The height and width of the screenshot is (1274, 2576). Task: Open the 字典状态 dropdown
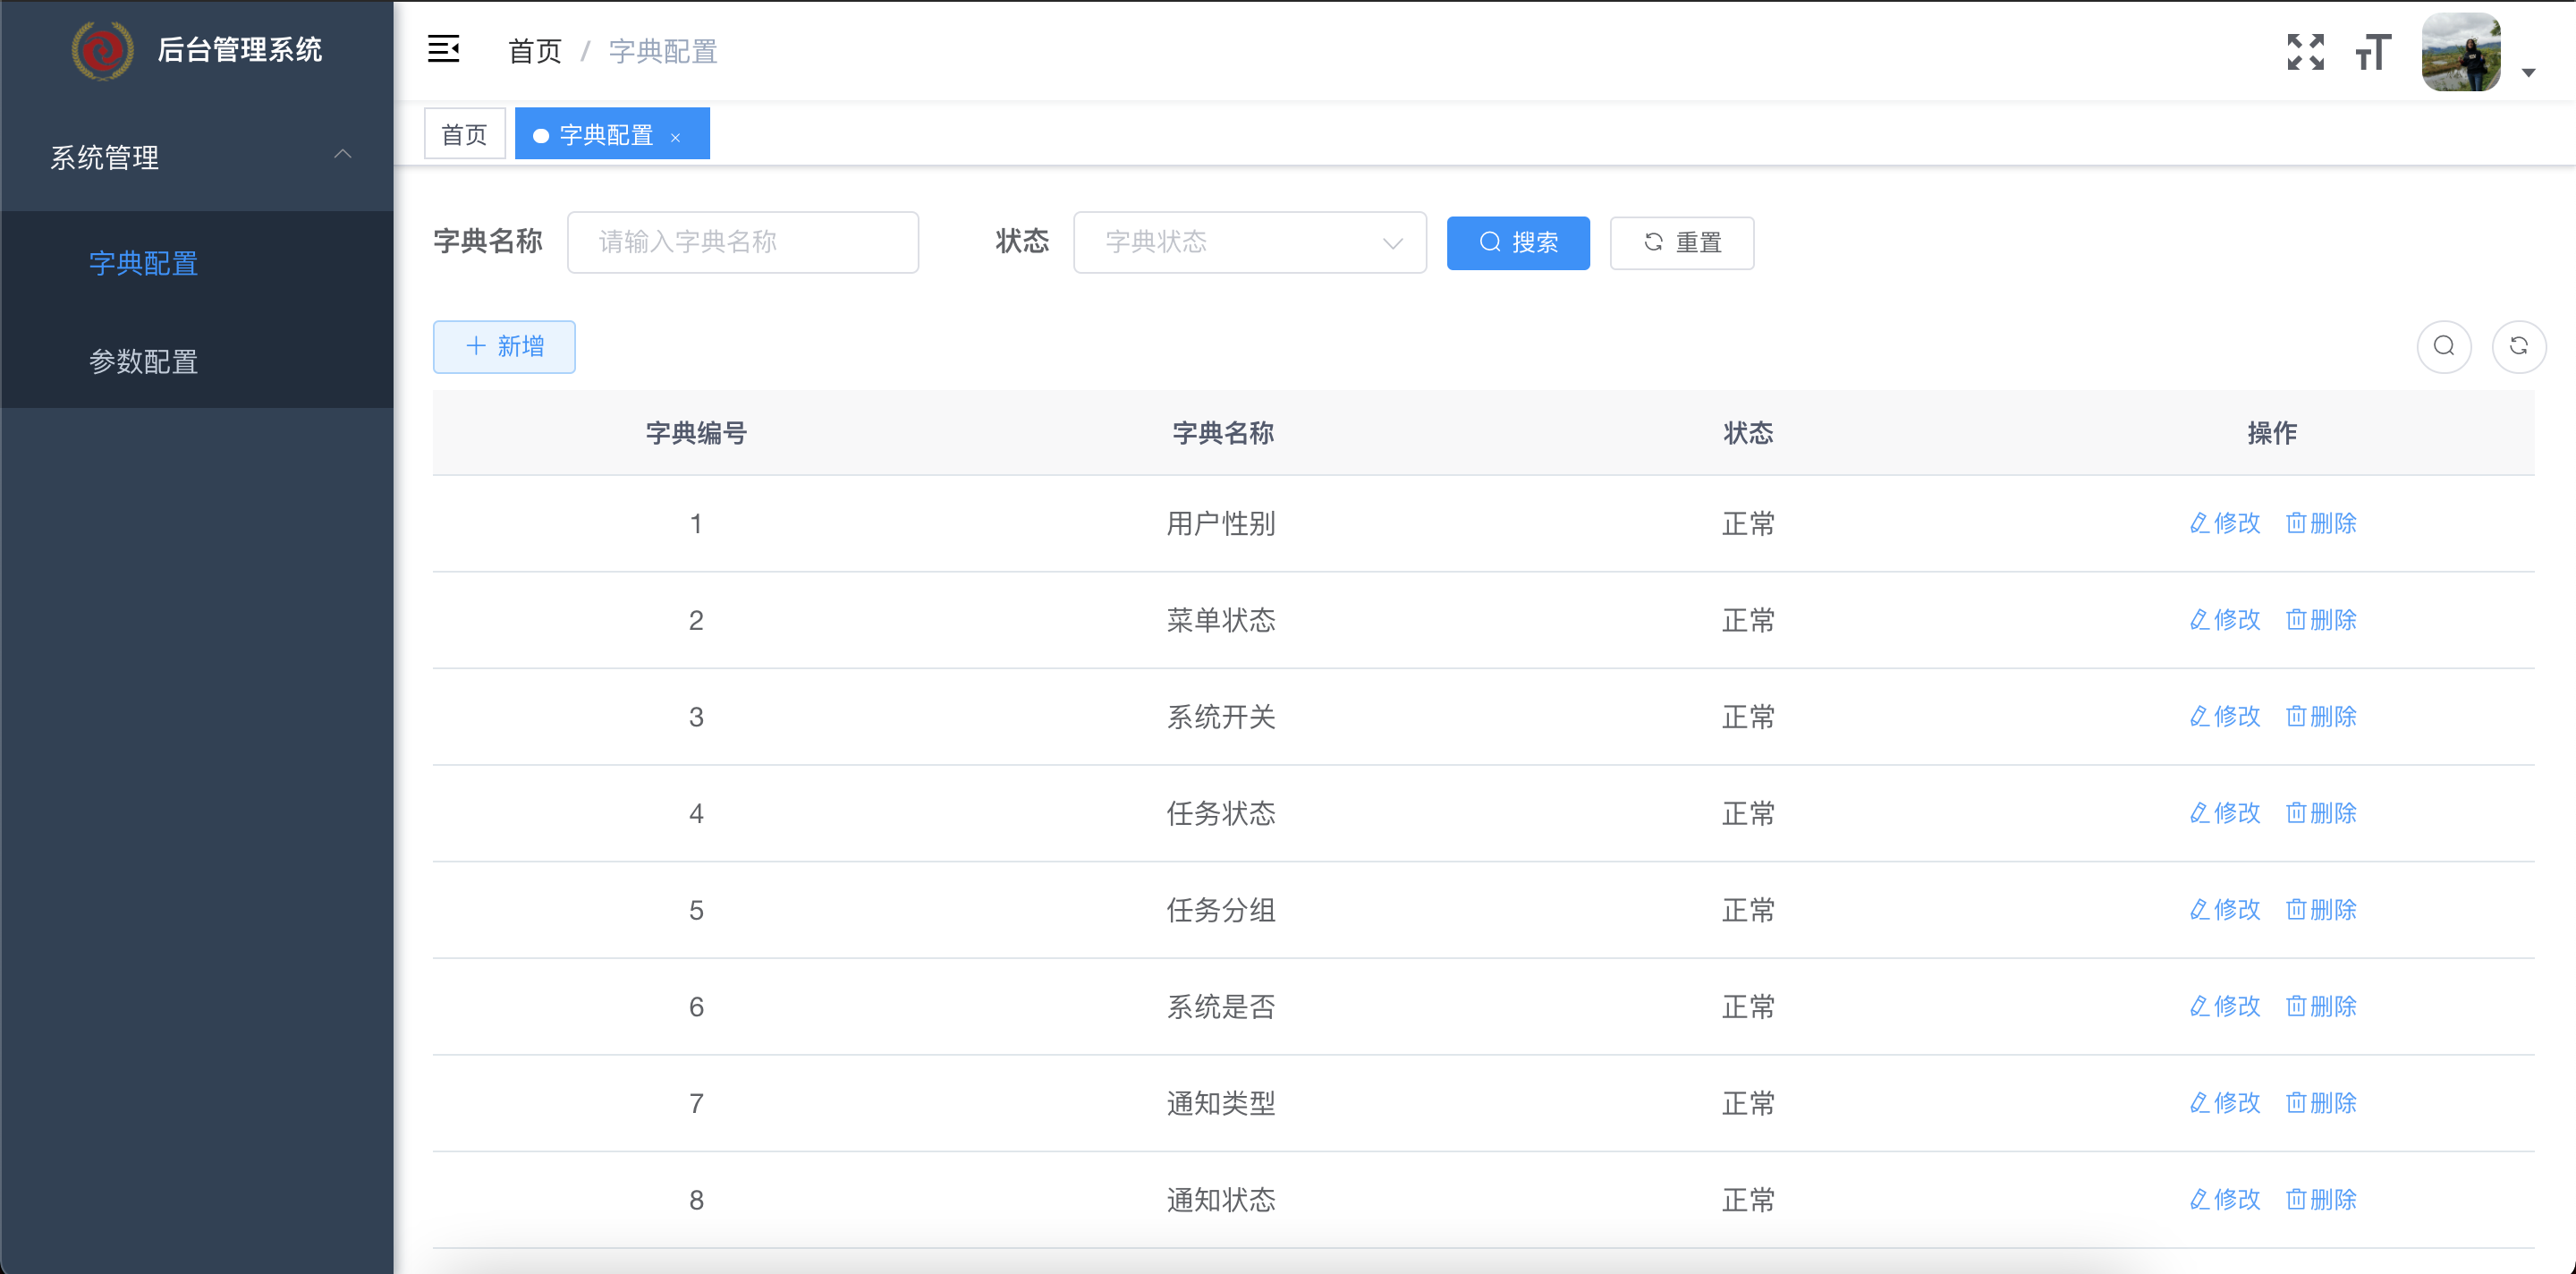coord(1249,242)
